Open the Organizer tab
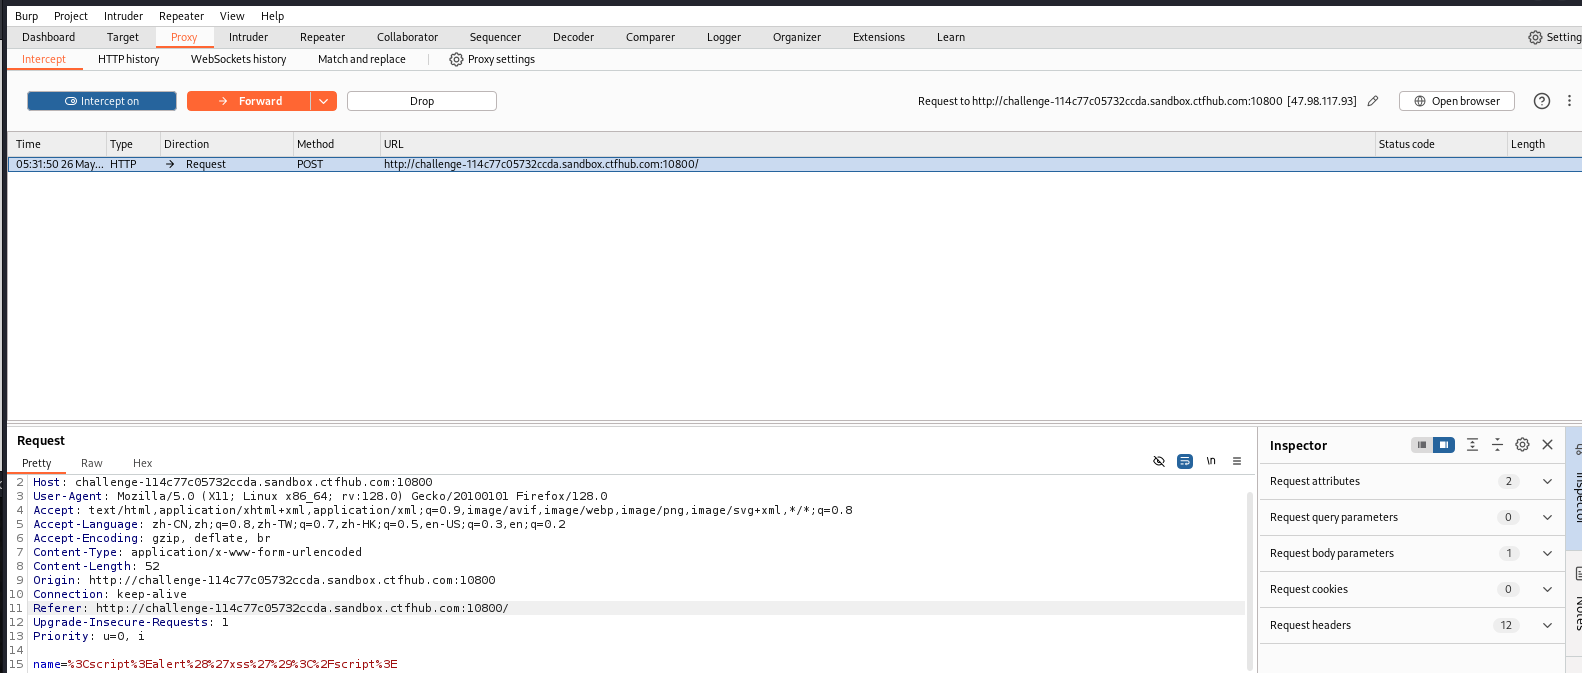1582x673 pixels. 796,37
